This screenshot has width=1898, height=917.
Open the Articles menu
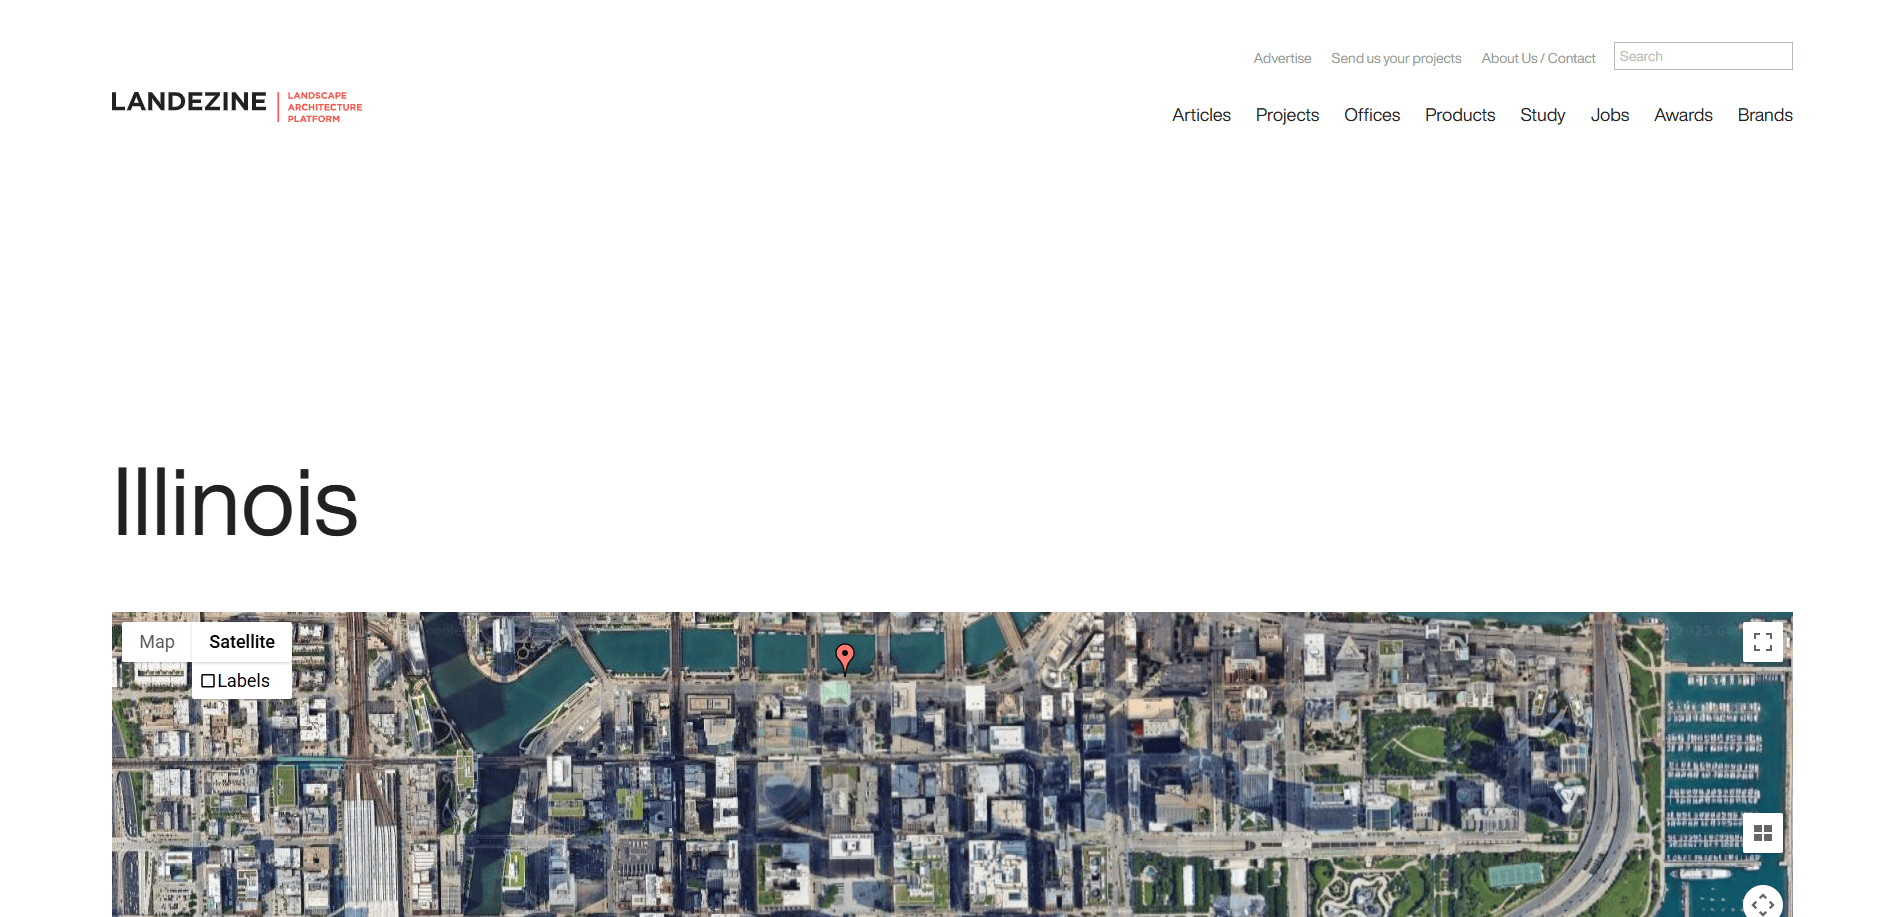tap(1201, 115)
